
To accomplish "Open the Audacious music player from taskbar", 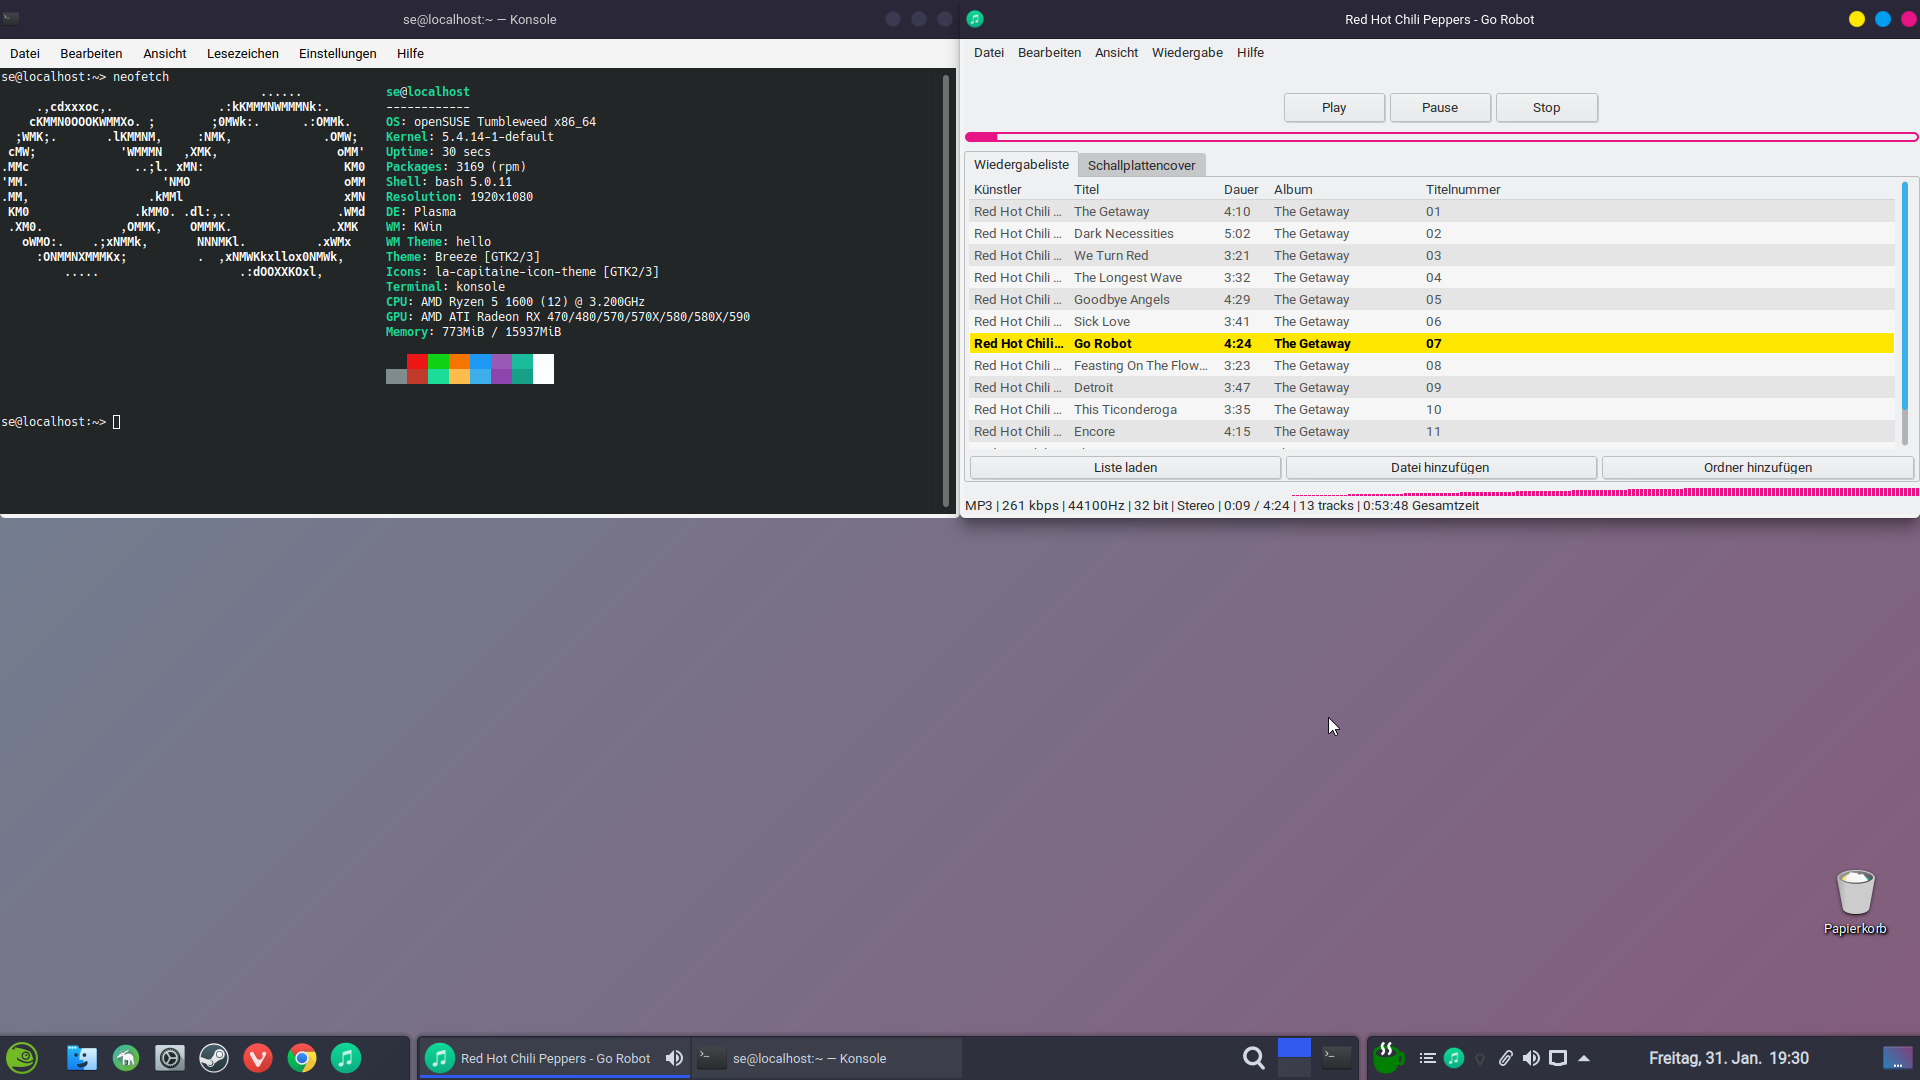I will click(x=345, y=1057).
